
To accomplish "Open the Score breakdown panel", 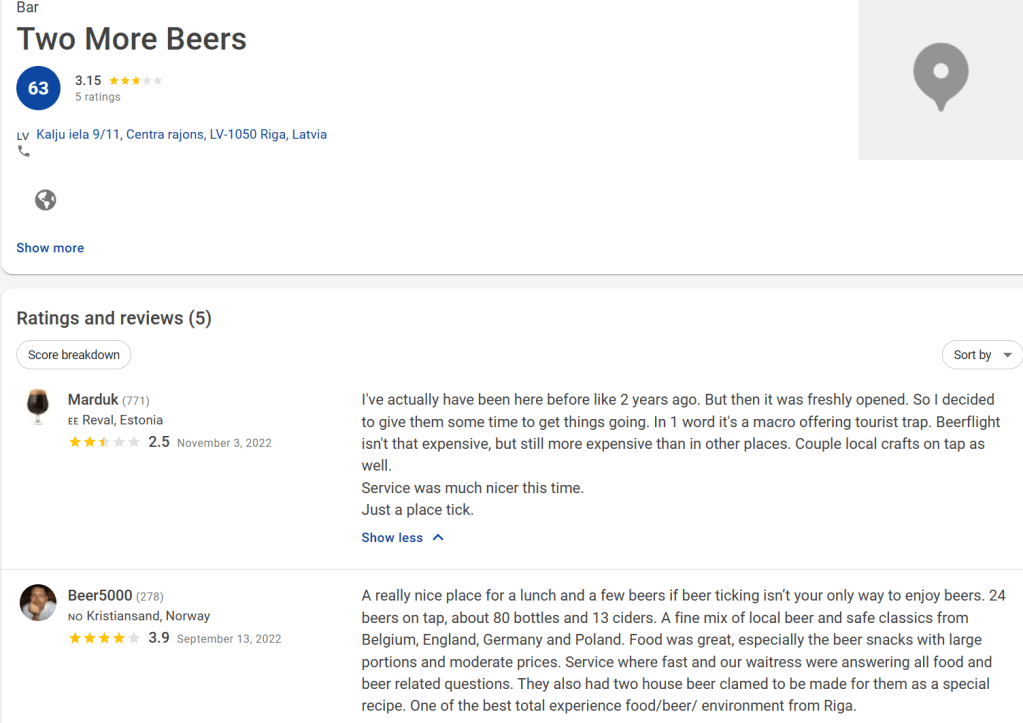I will pos(74,355).
